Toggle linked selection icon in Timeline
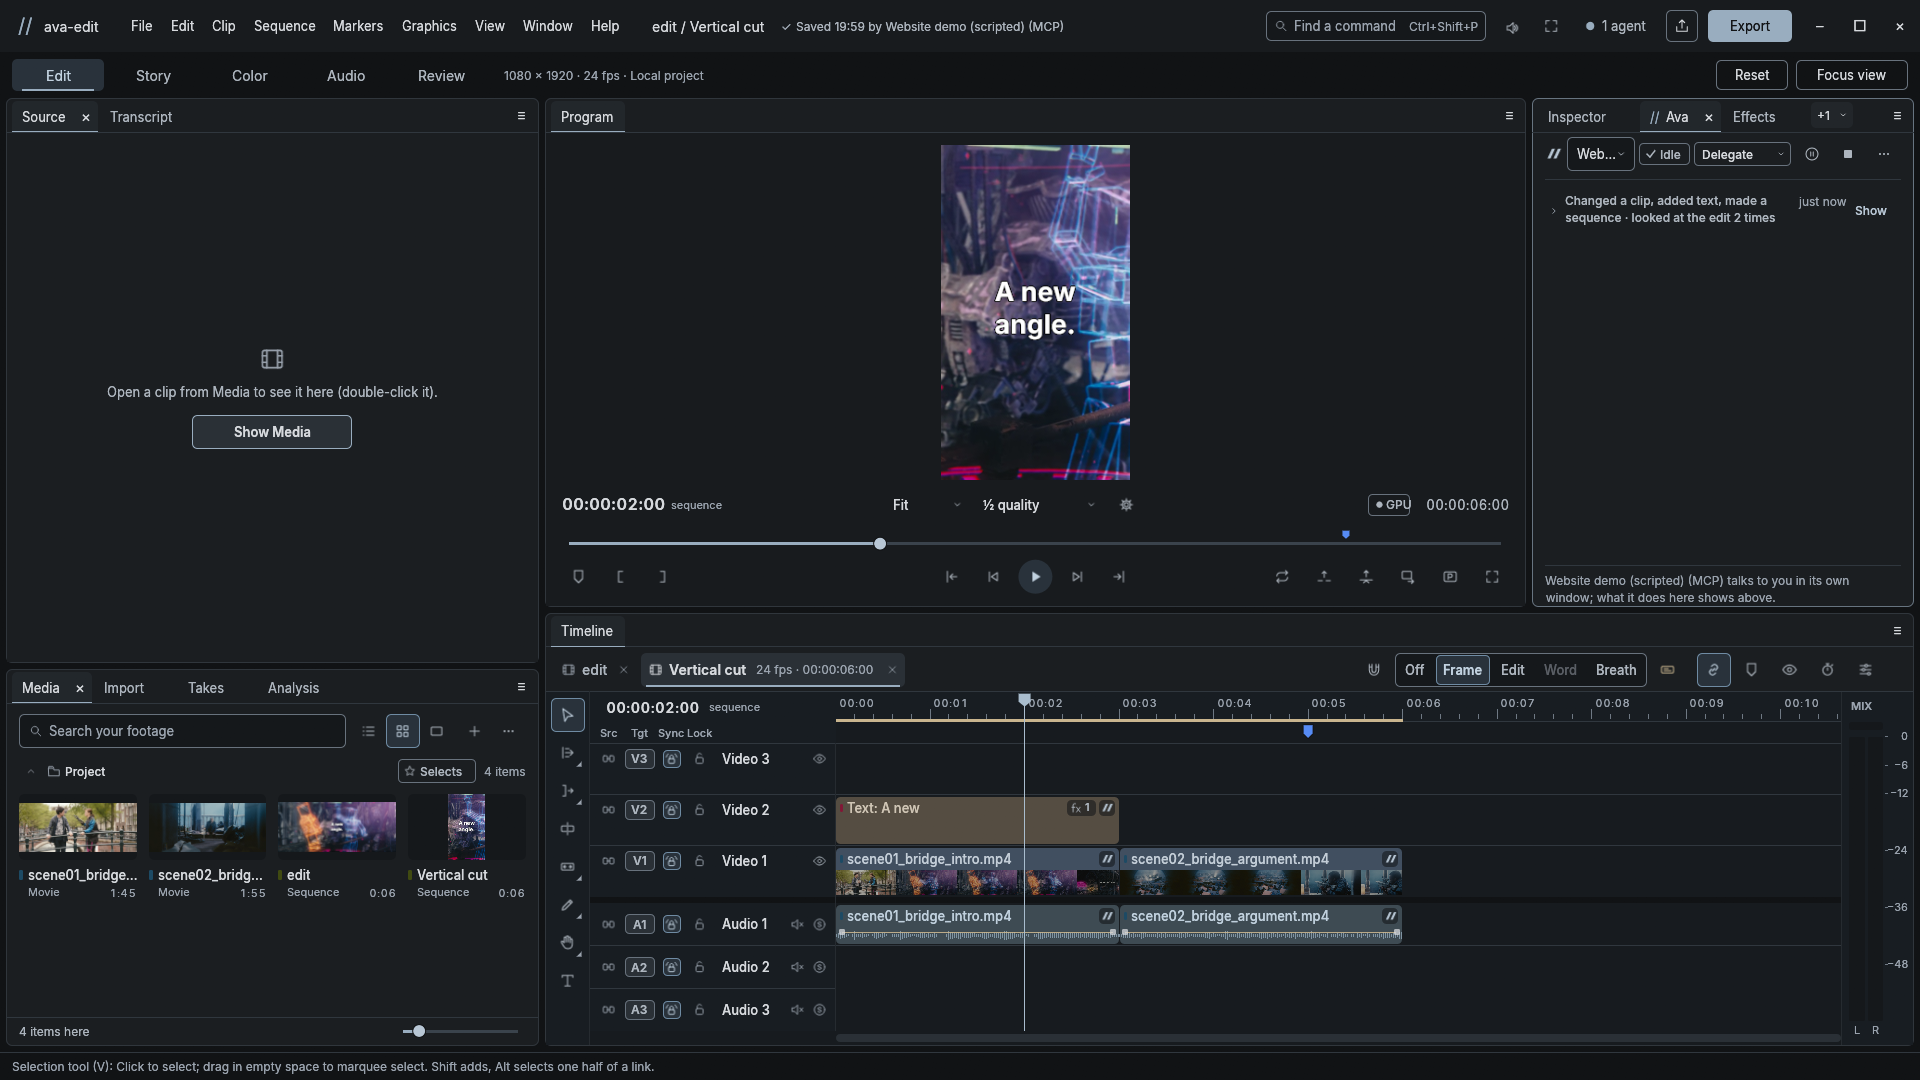This screenshot has height=1080, width=1920. [1713, 670]
